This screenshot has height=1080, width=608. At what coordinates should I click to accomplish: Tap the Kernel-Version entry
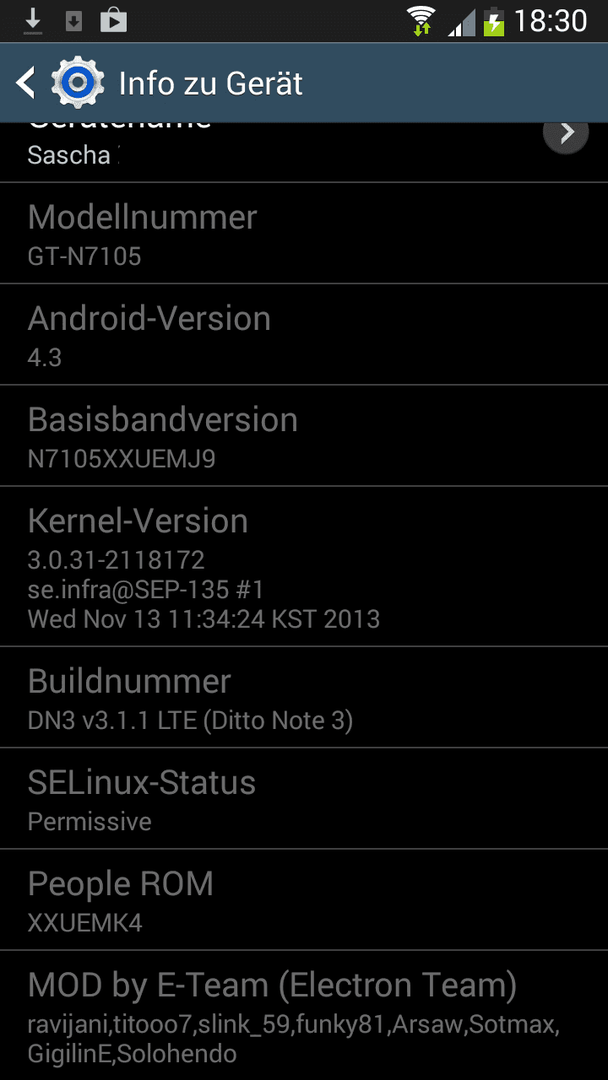(x=304, y=567)
